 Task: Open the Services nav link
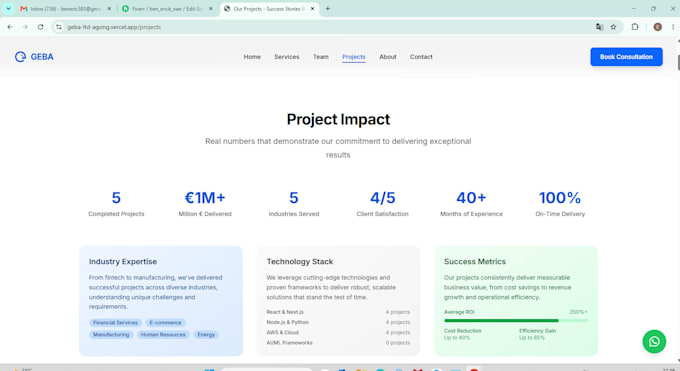coord(287,57)
